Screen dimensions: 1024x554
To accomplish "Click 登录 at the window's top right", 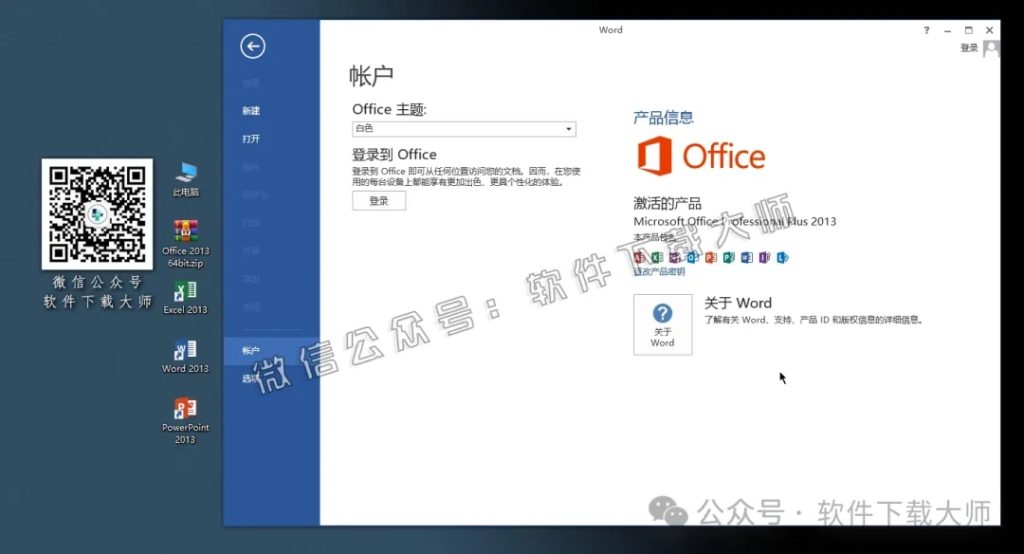I will pos(969,48).
